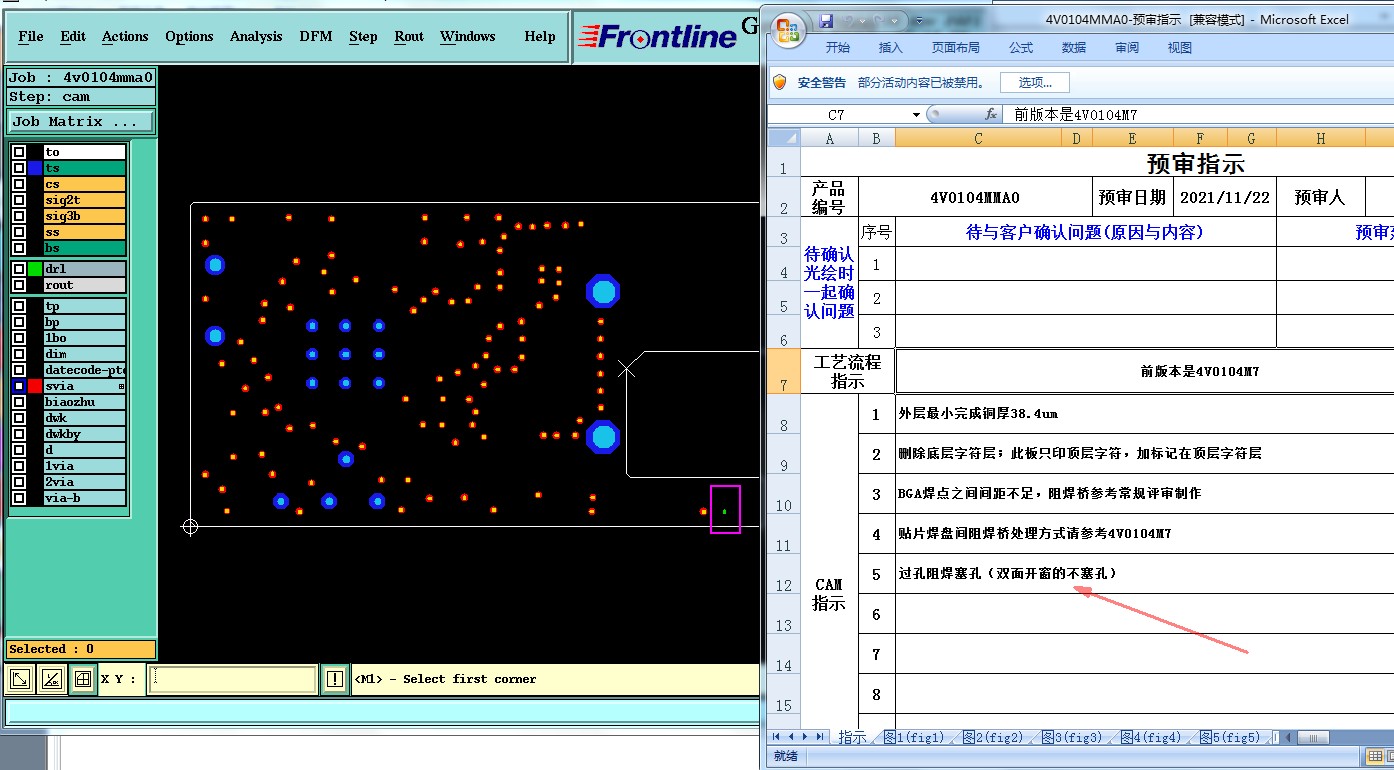Click the next sheet navigation arrow

coord(805,737)
